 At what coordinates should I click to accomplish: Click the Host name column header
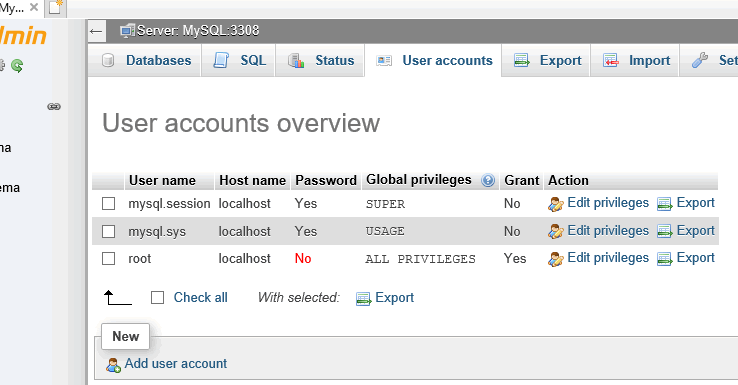pyautogui.click(x=252, y=180)
